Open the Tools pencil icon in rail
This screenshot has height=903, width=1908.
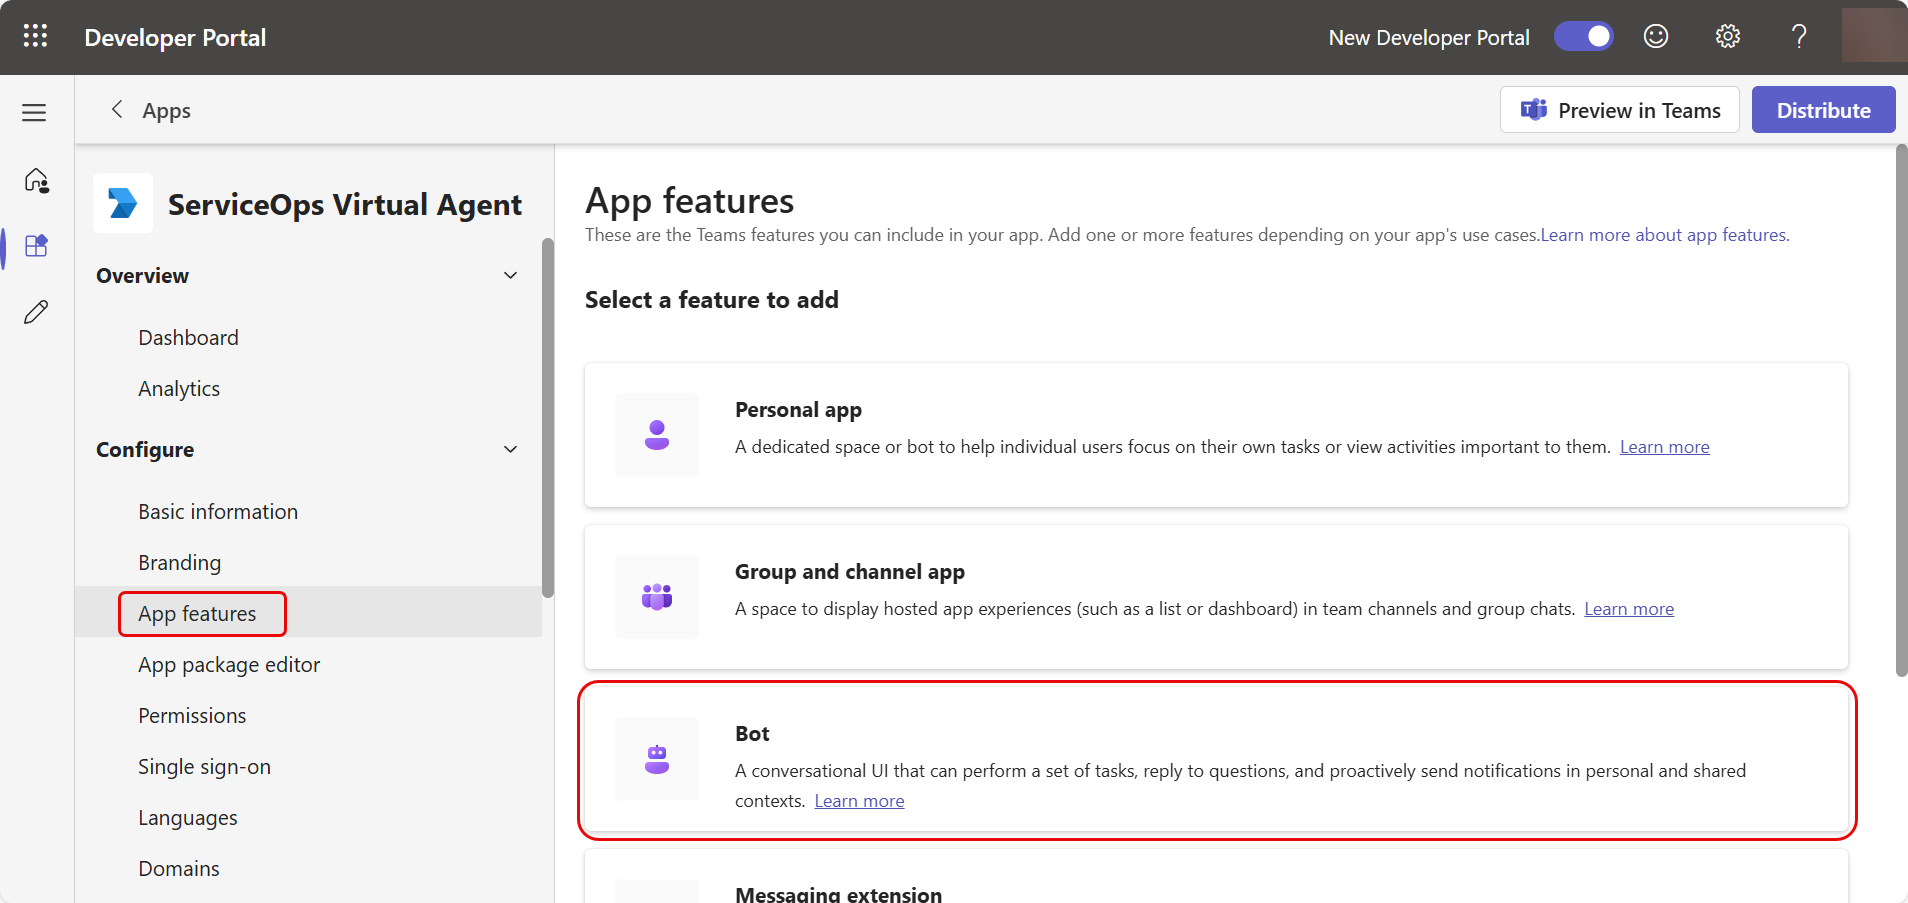click(36, 312)
